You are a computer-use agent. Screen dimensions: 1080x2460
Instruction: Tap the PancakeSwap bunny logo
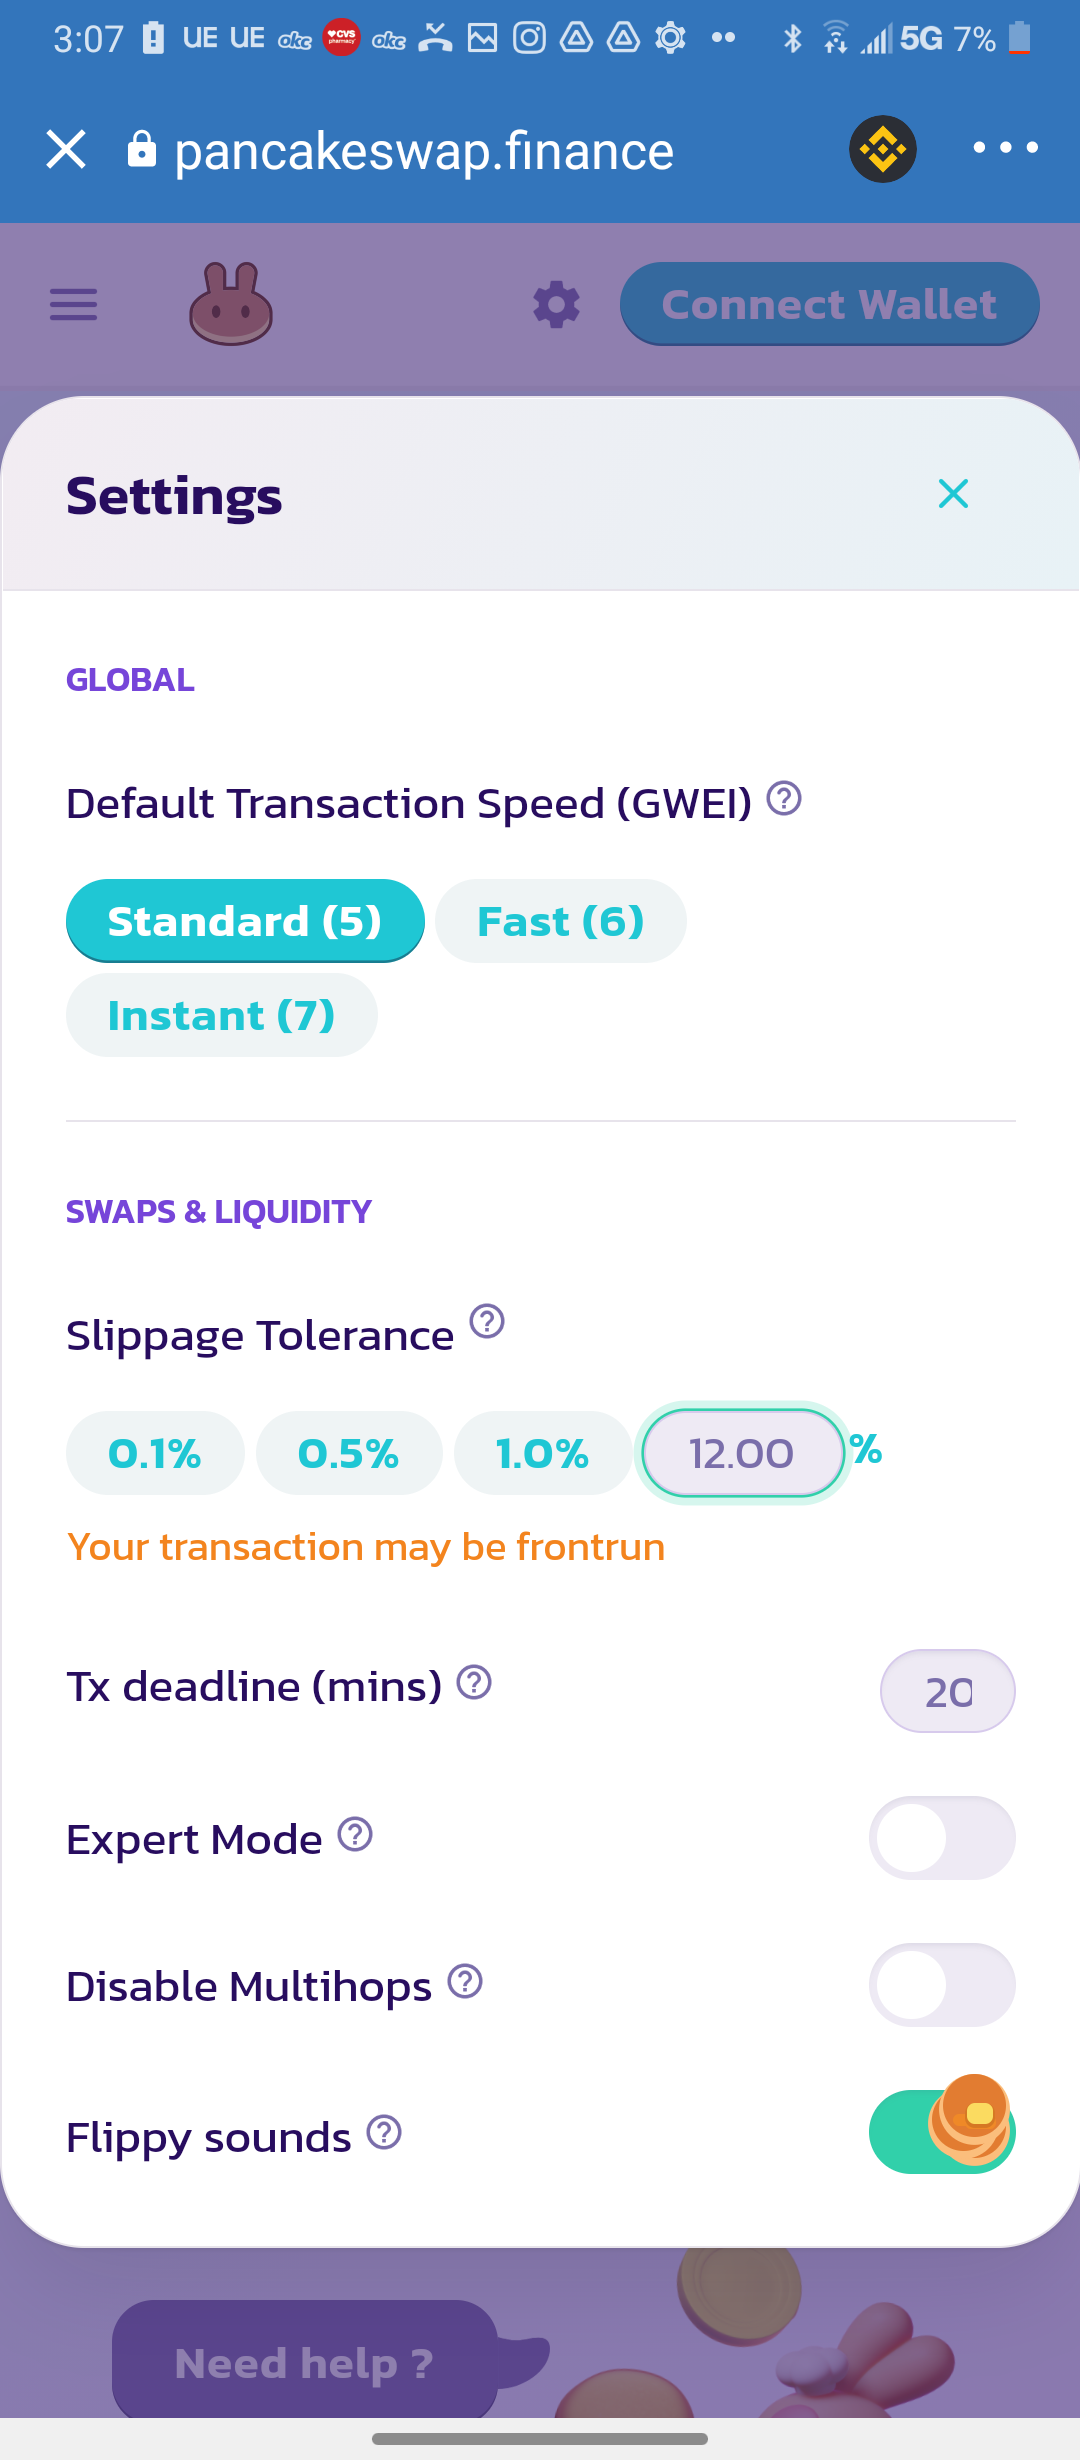[231, 304]
